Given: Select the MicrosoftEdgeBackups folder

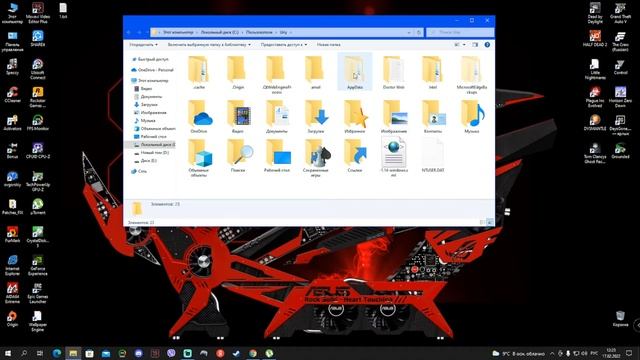Looking at the screenshot, I should [x=472, y=75].
